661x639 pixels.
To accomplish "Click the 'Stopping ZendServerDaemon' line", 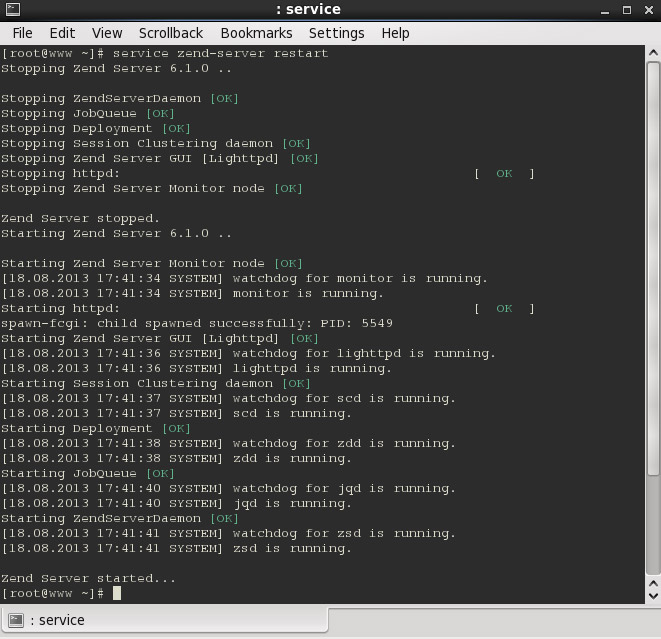I will [x=120, y=99].
